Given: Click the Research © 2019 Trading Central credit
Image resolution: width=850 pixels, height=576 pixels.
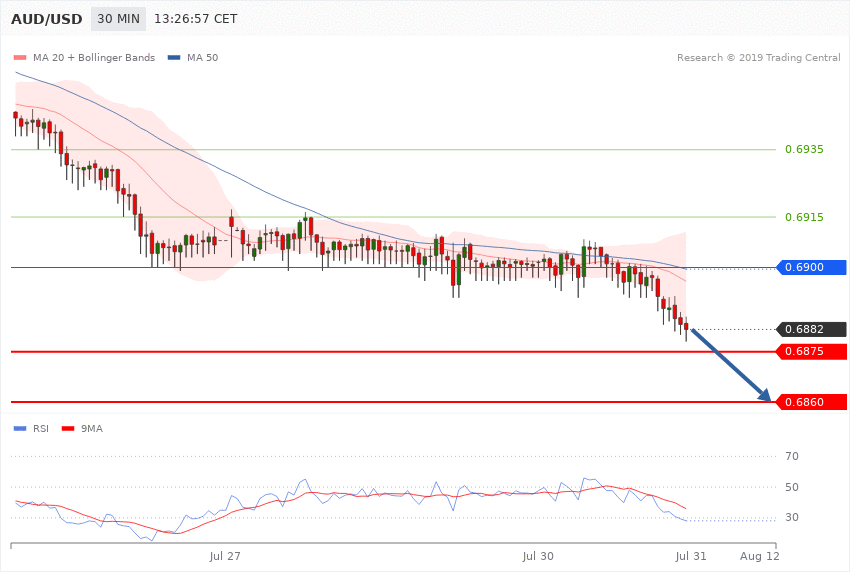Looking at the screenshot, I should pos(758,58).
